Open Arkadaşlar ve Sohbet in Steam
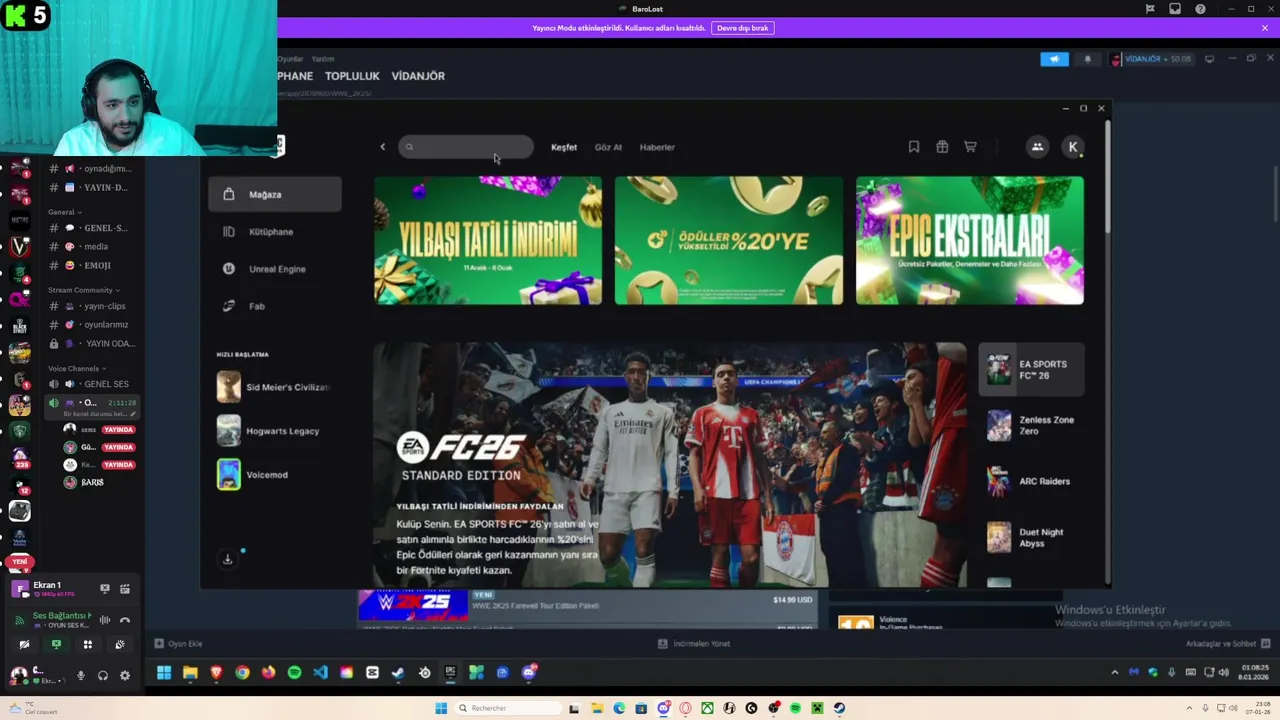The image size is (1280, 720). click(x=1228, y=644)
